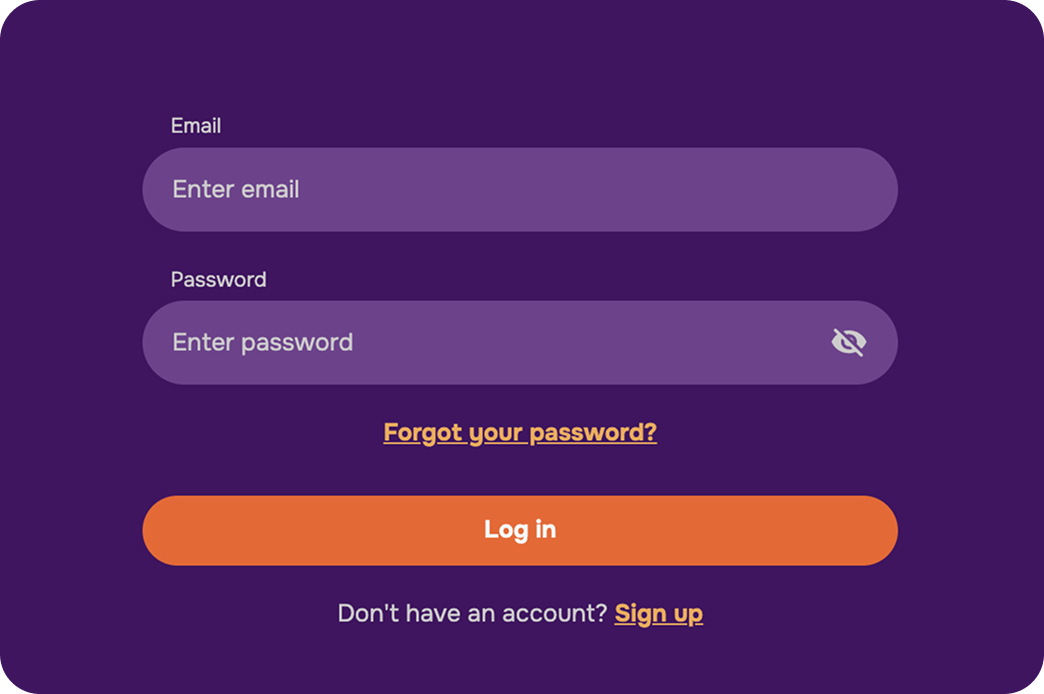1044x694 pixels.
Task: Reveal hidden password characters
Action: (x=848, y=342)
